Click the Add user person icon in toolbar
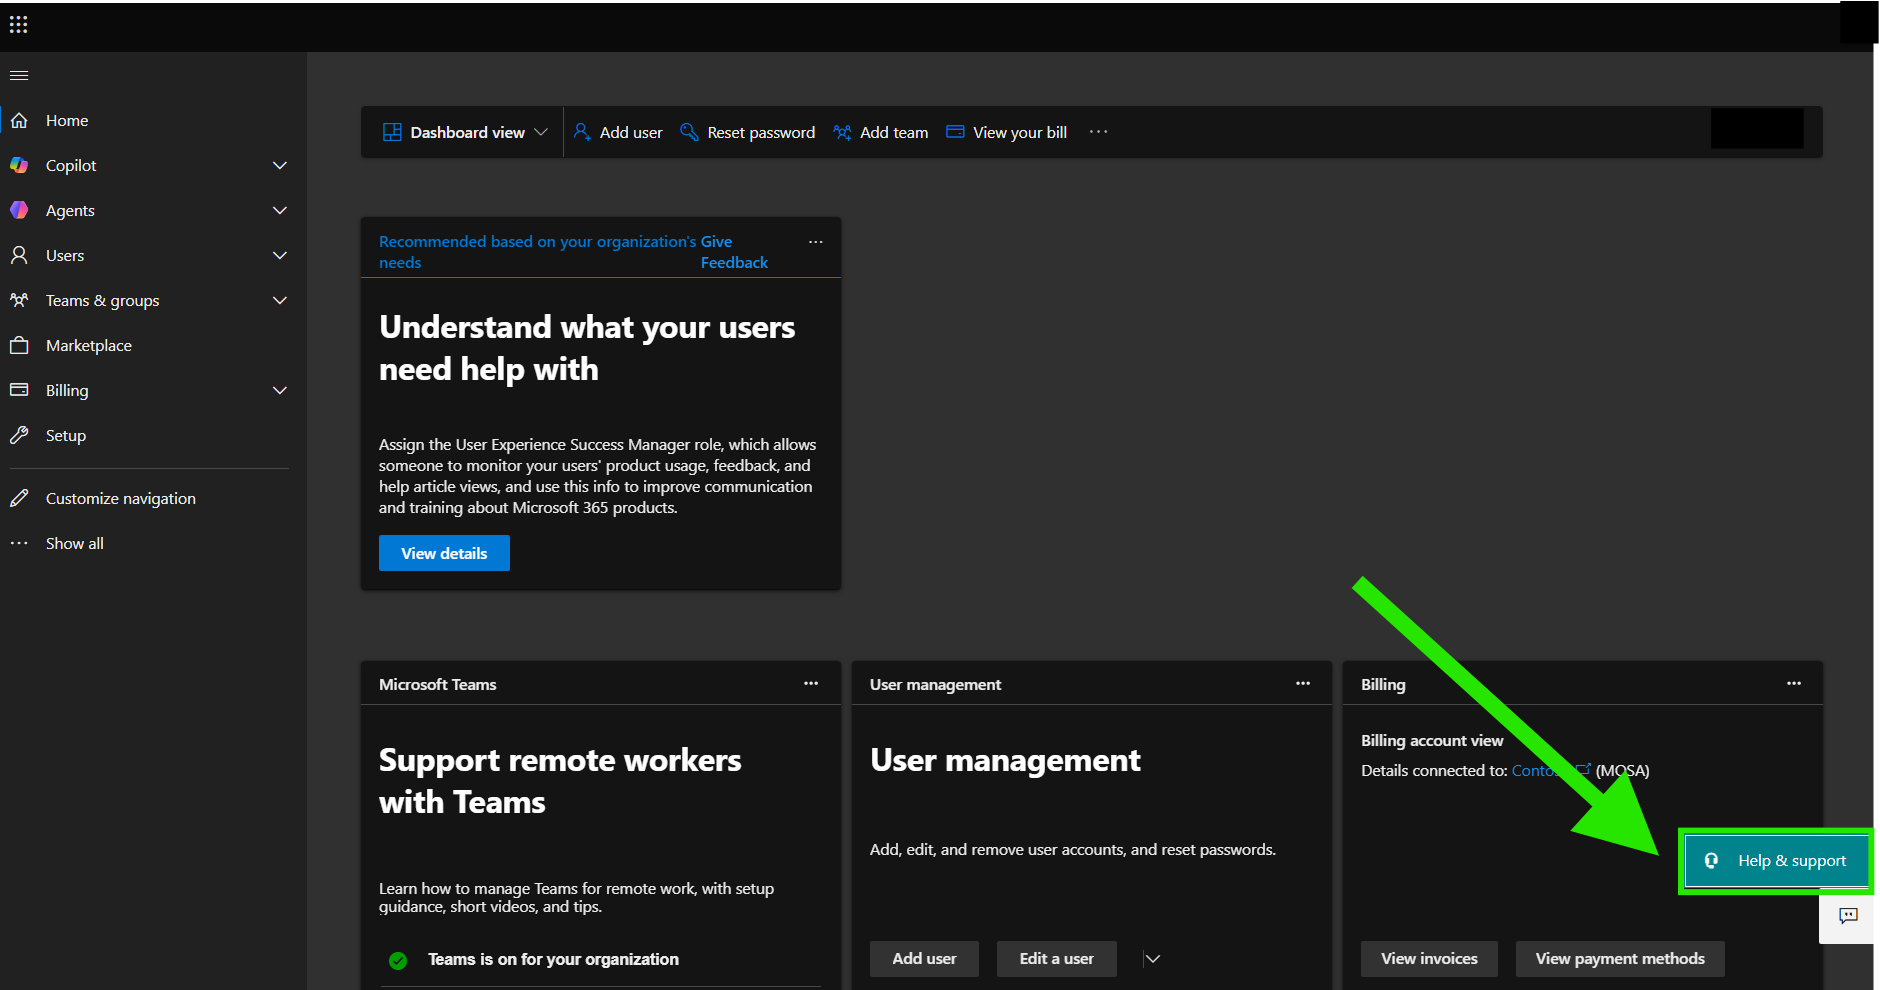This screenshot has width=1880, height=990. point(582,132)
